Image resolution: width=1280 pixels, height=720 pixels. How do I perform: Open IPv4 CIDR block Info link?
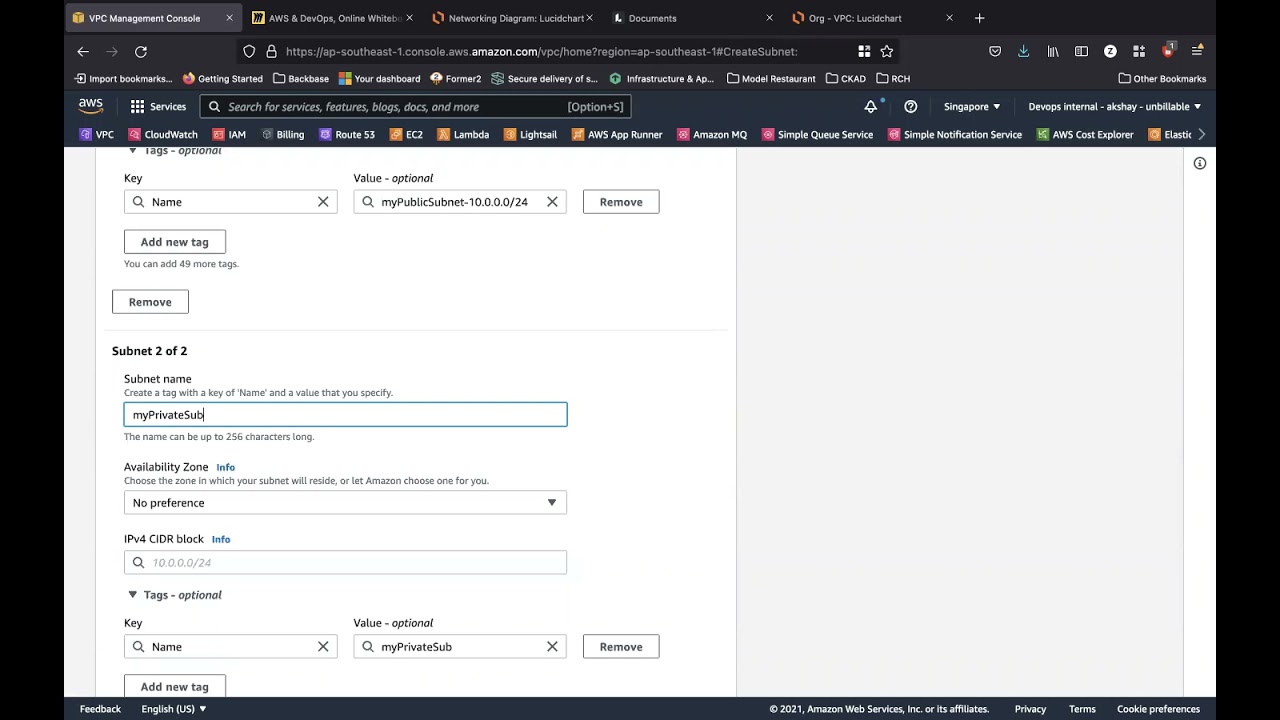(221, 539)
